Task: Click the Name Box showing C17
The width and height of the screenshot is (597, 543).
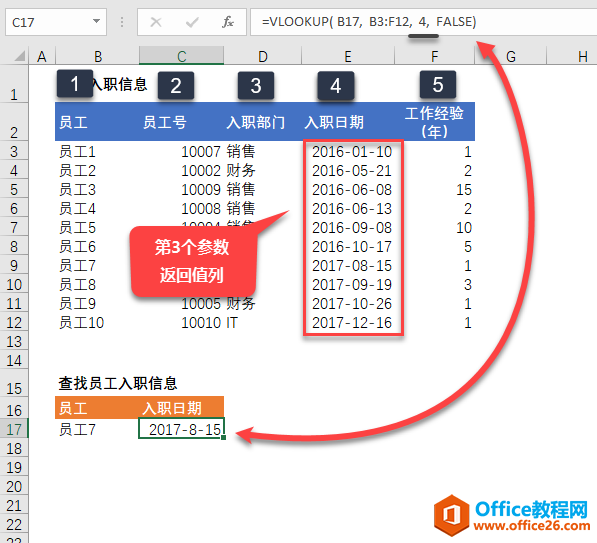Action: (56, 22)
